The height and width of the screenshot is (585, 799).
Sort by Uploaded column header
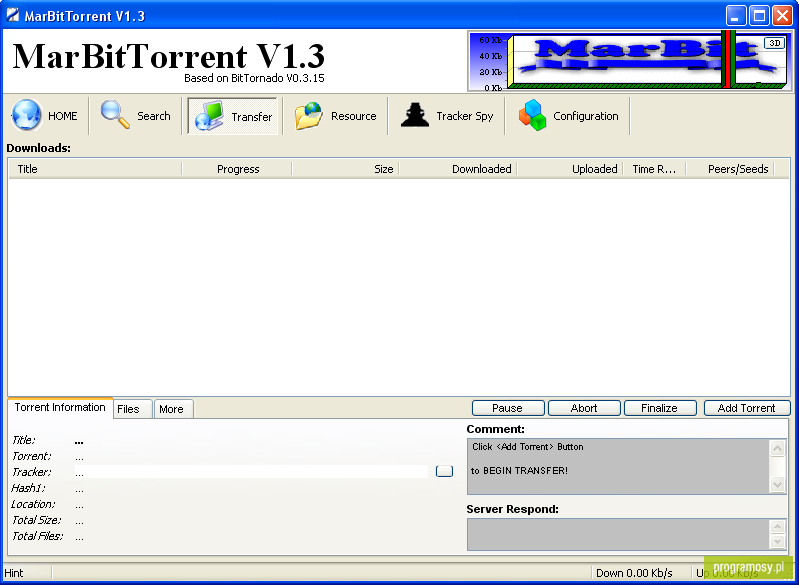tap(570, 169)
